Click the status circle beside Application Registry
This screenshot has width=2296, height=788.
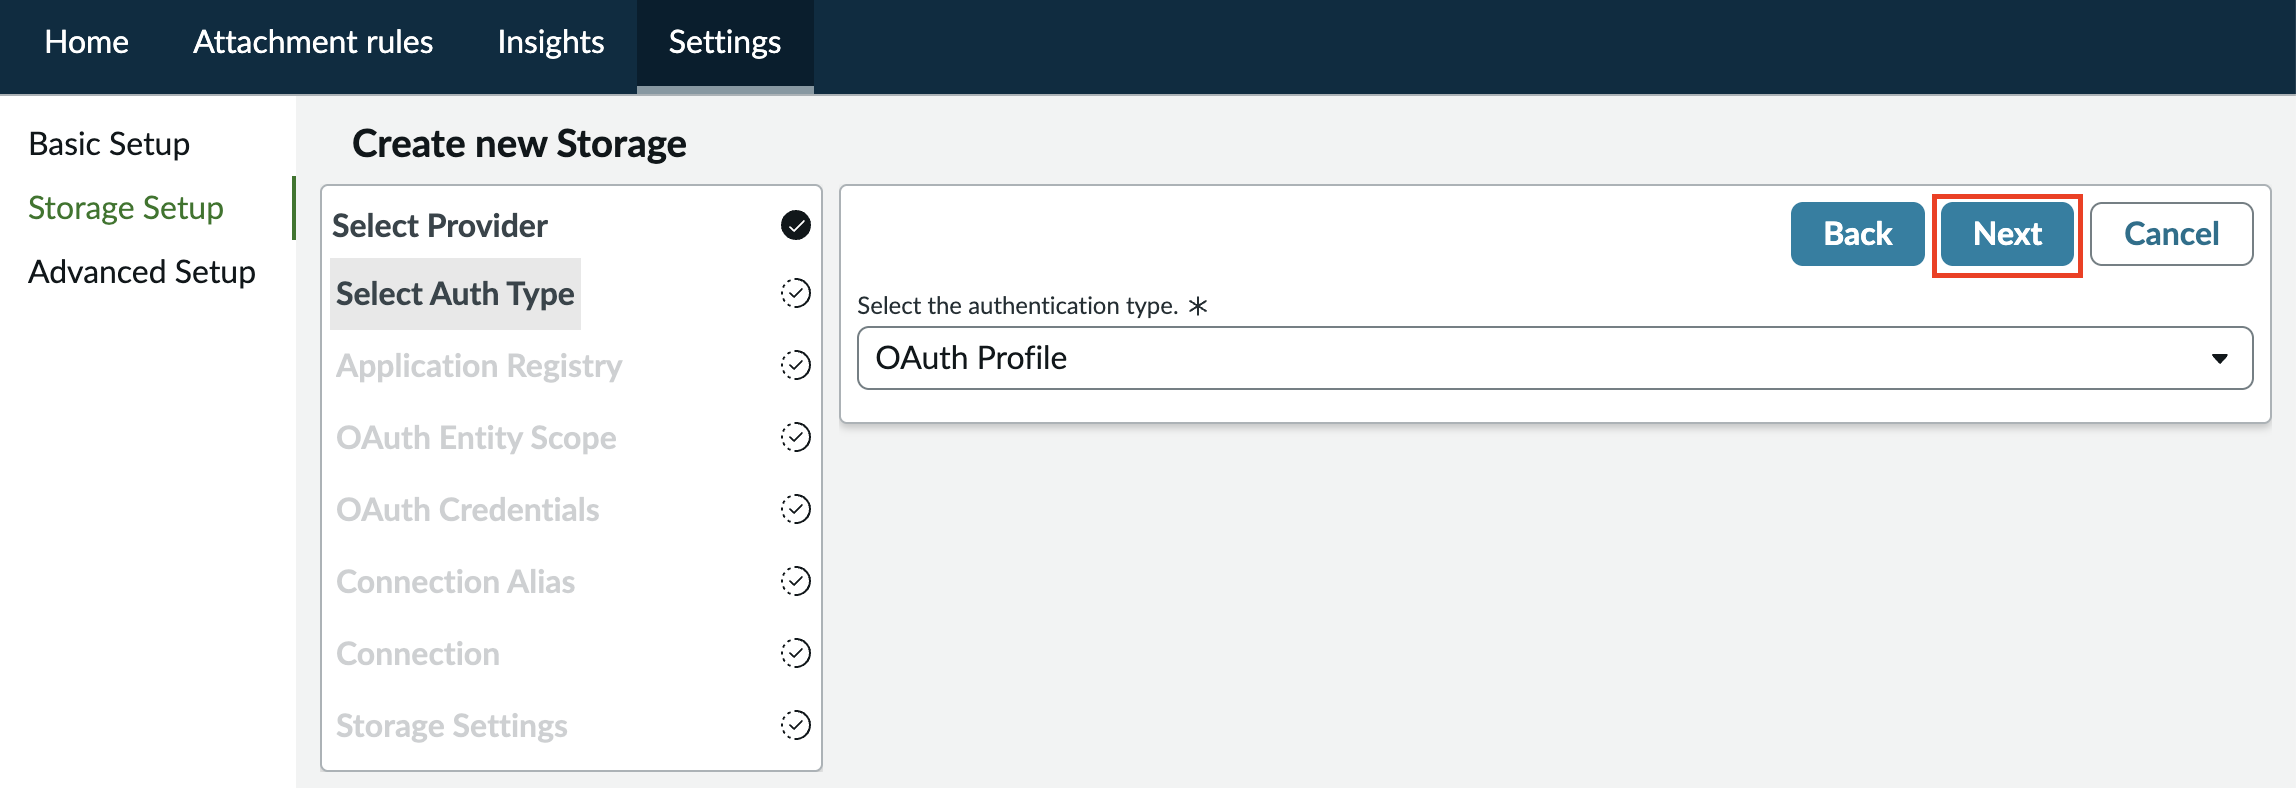coord(796,365)
